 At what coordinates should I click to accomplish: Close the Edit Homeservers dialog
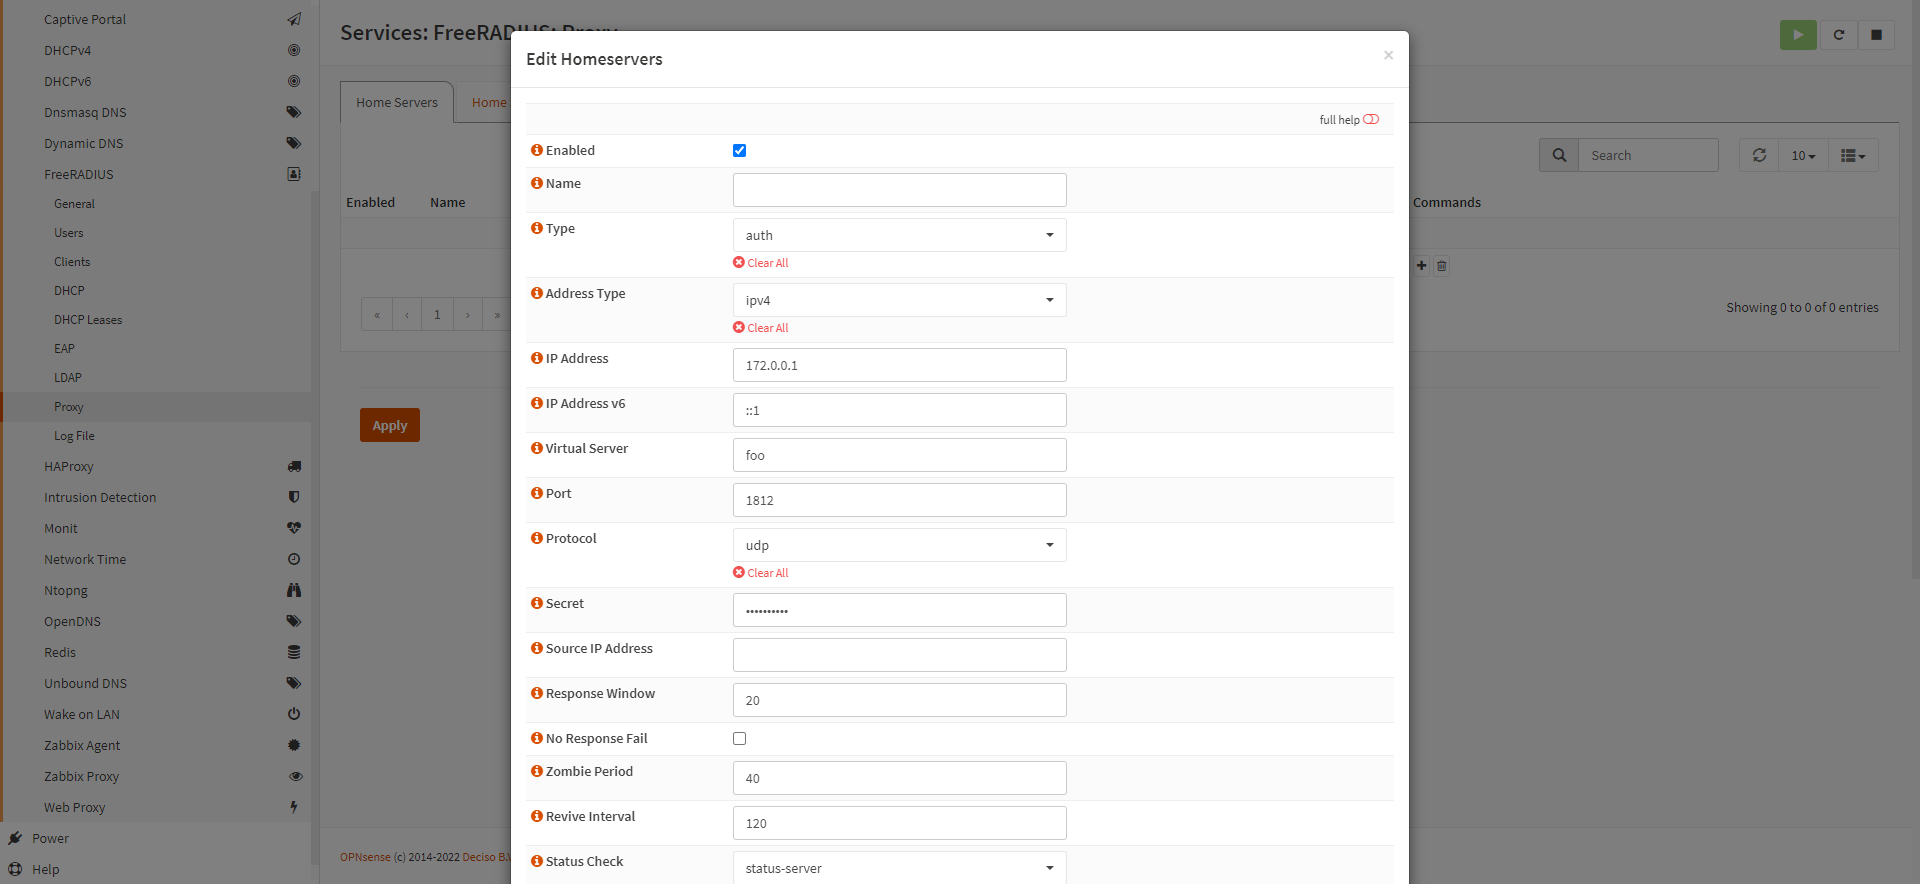point(1388,55)
